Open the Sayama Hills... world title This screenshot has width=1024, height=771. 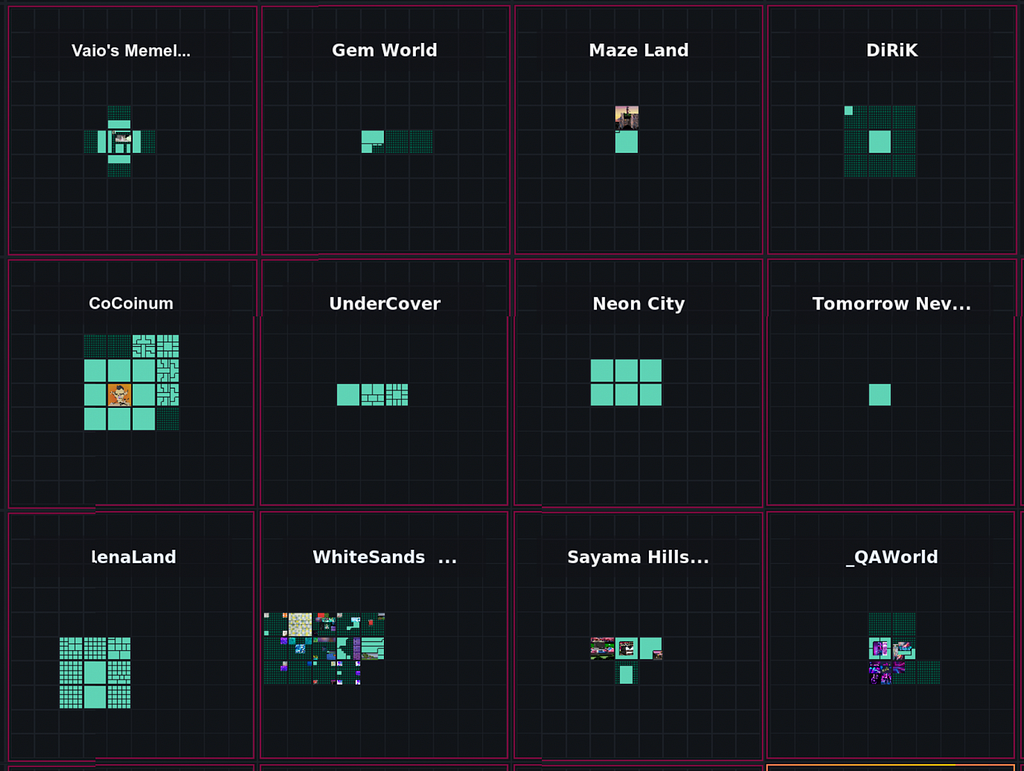[638, 557]
